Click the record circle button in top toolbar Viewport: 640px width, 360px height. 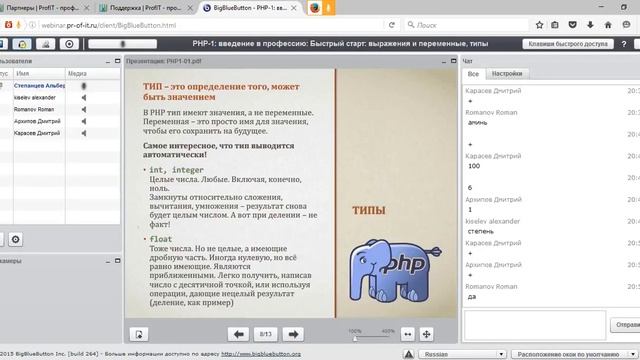coord(69,44)
